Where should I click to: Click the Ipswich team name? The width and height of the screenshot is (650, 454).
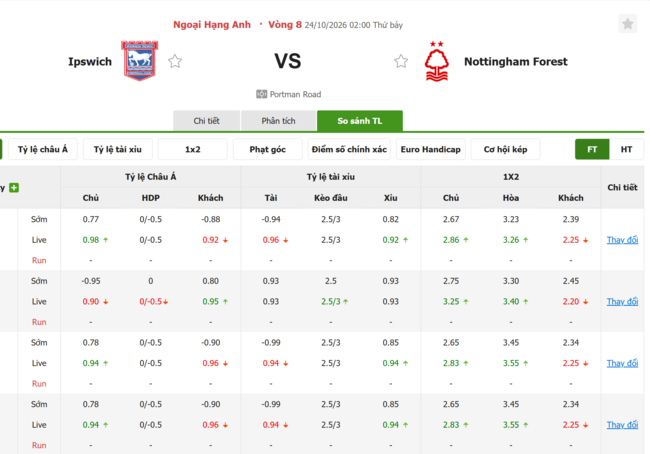[90, 62]
